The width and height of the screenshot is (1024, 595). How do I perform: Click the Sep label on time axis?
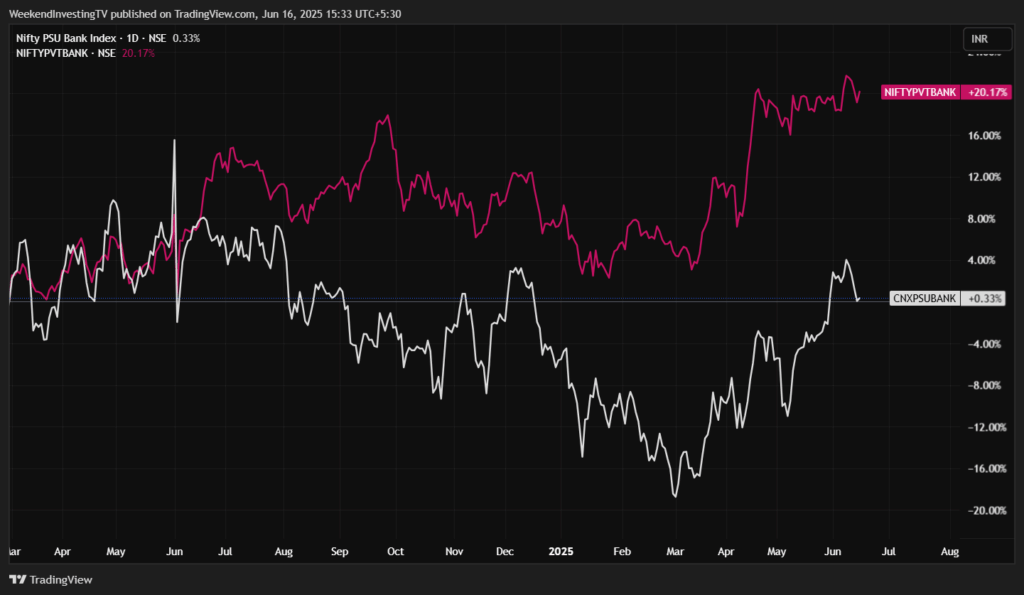(340, 552)
